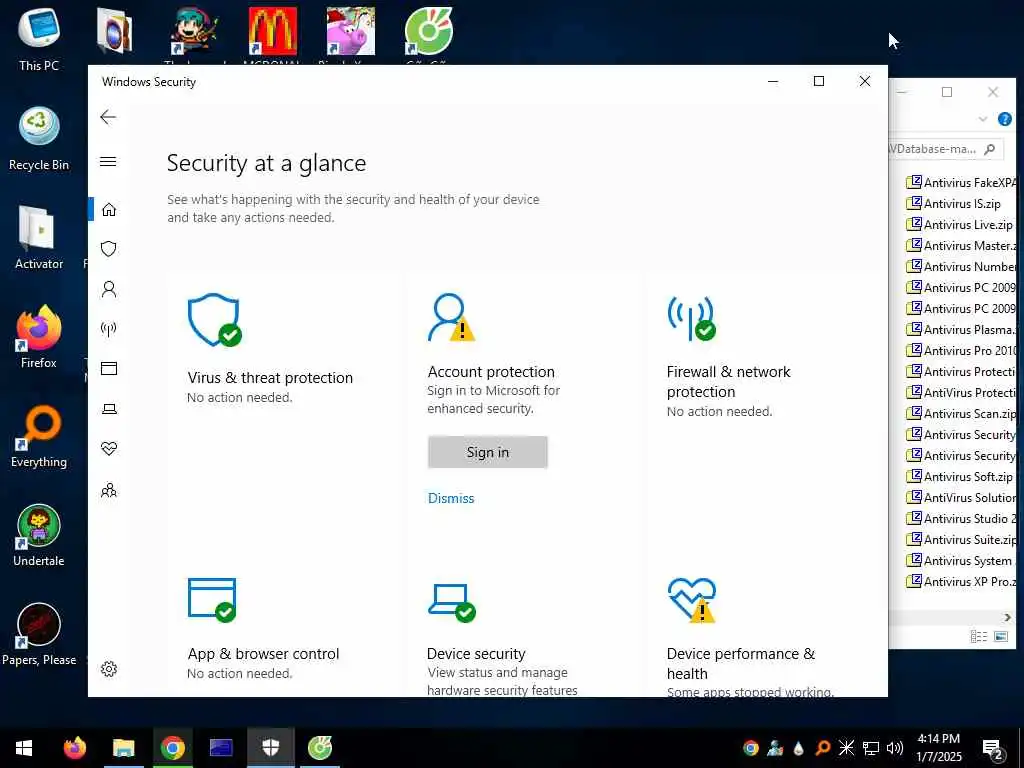1024x768 pixels.
Task: Click the Sign in button
Action: tap(488, 452)
